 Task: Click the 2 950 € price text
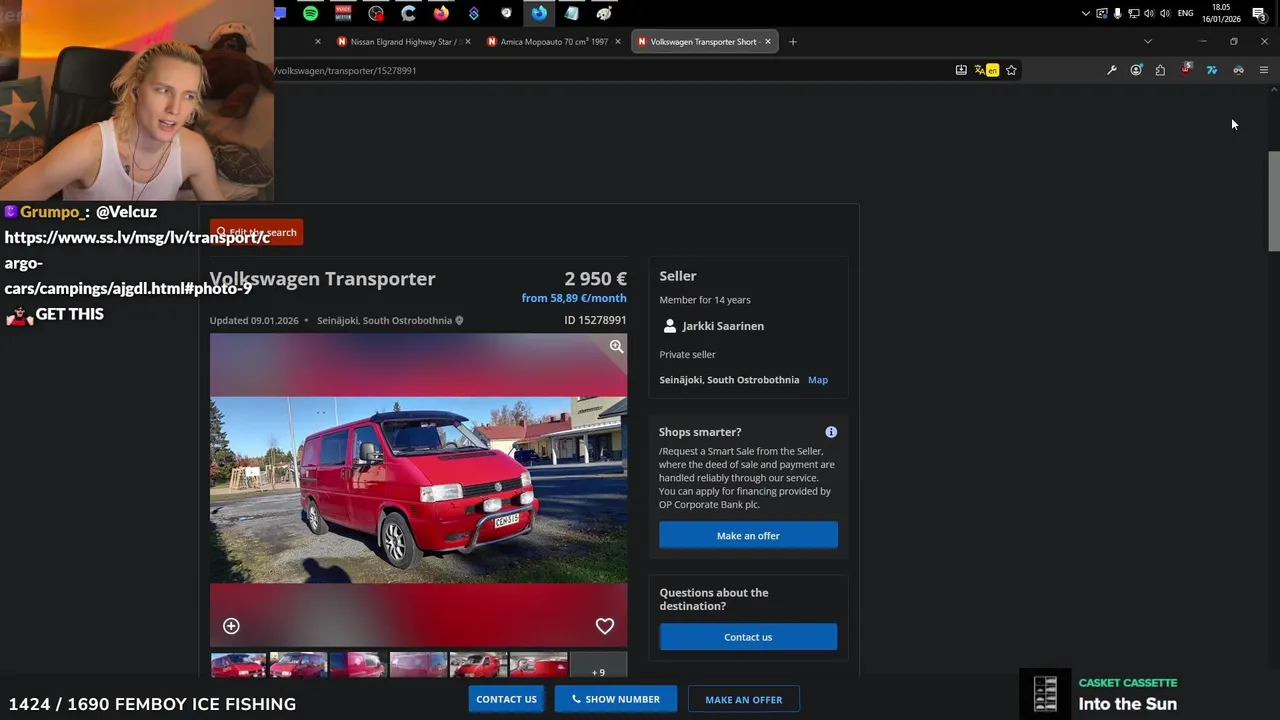pos(595,279)
